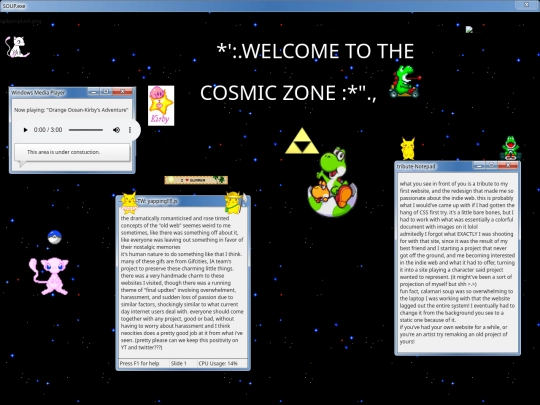Click the blue Great Ball icon
This screenshot has height=405, width=540.
(54, 237)
